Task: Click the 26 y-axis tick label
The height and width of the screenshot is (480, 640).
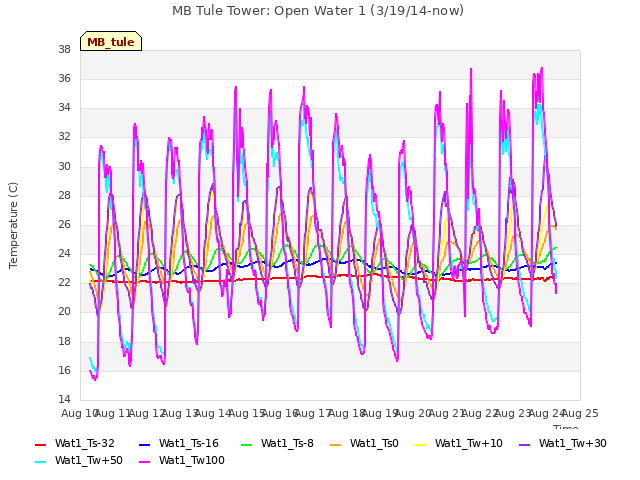Action: (x=64, y=224)
